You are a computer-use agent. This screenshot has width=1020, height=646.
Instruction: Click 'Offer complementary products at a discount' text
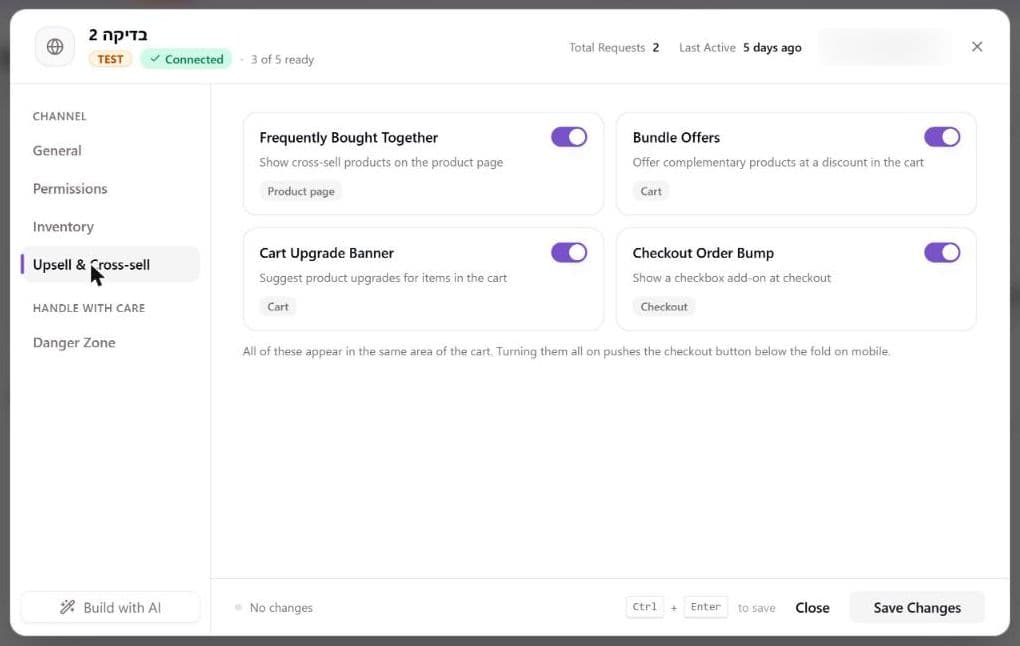[778, 162]
